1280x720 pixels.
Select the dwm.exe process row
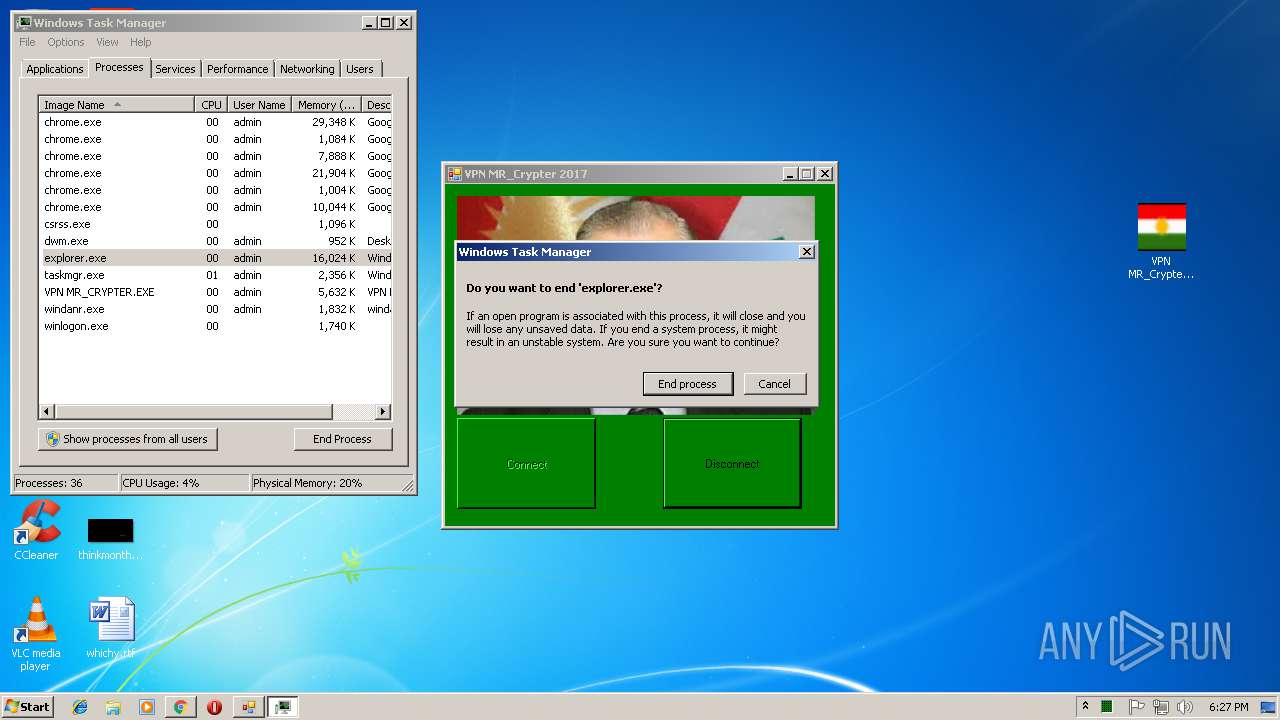tap(215, 241)
